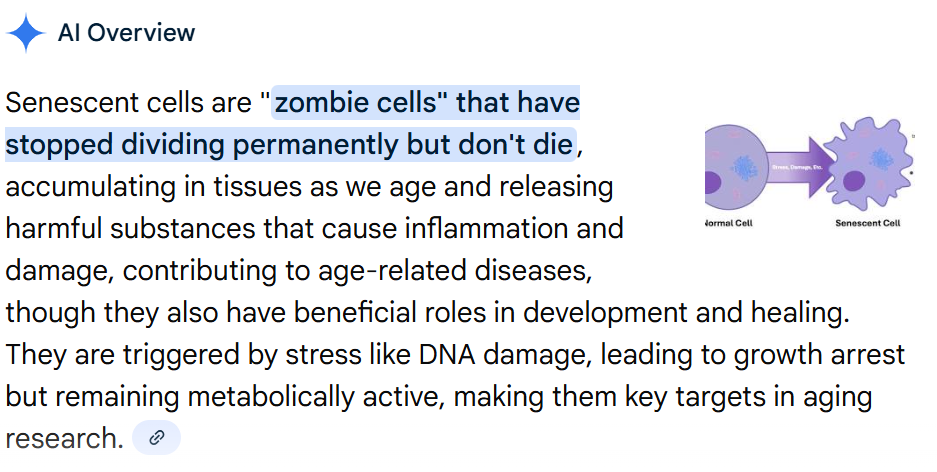Click the word "research." ending the overview

click(64, 438)
